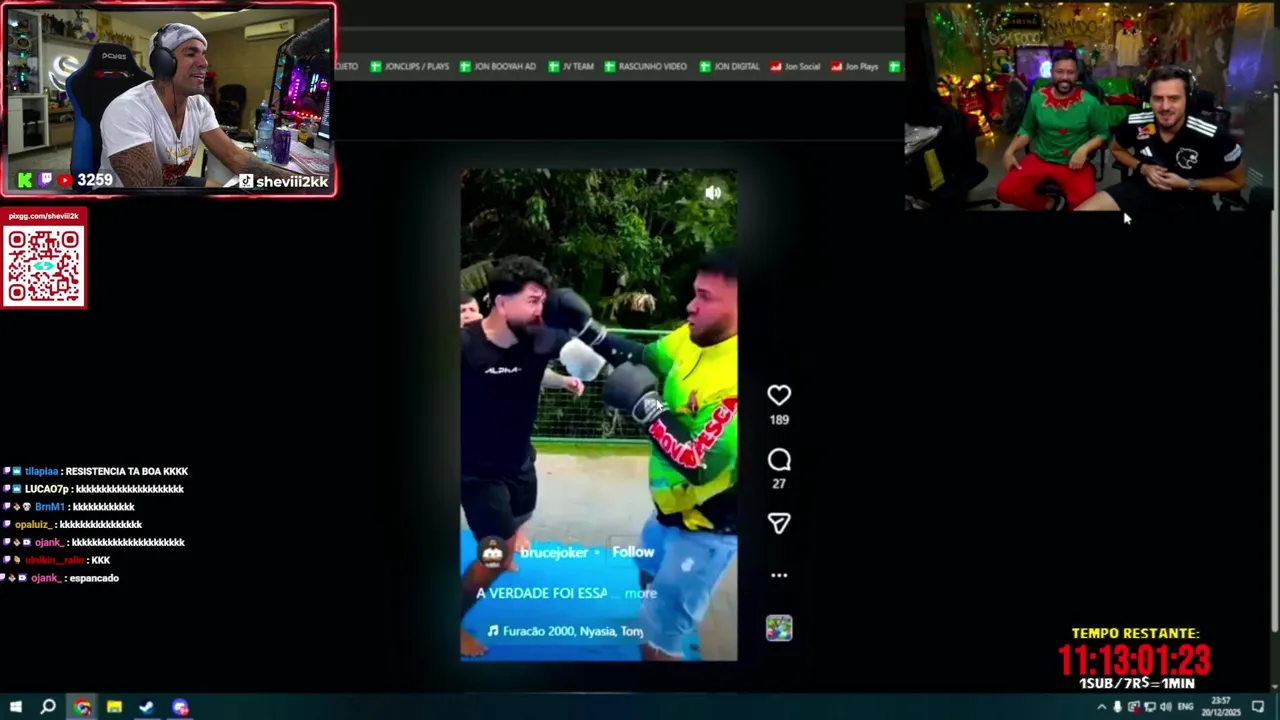Open the Jon Social bookmark
This screenshot has width=1280, height=720.
point(795,66)
